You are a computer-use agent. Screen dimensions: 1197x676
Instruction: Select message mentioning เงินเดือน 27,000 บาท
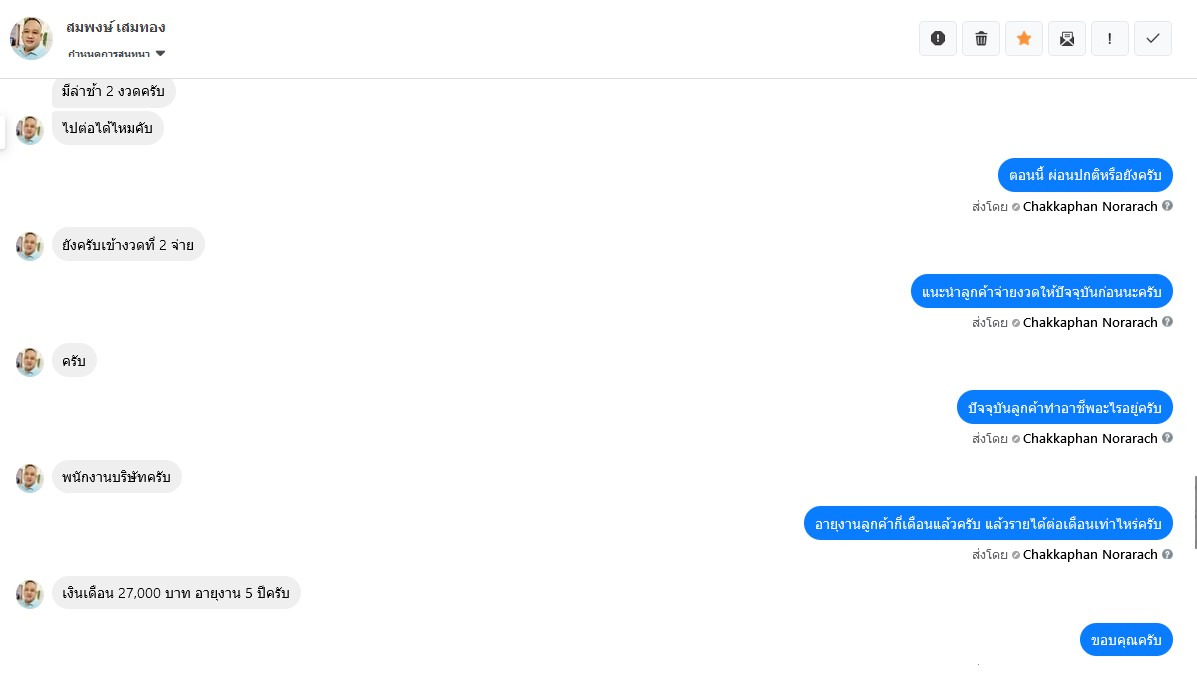[176, 593]
